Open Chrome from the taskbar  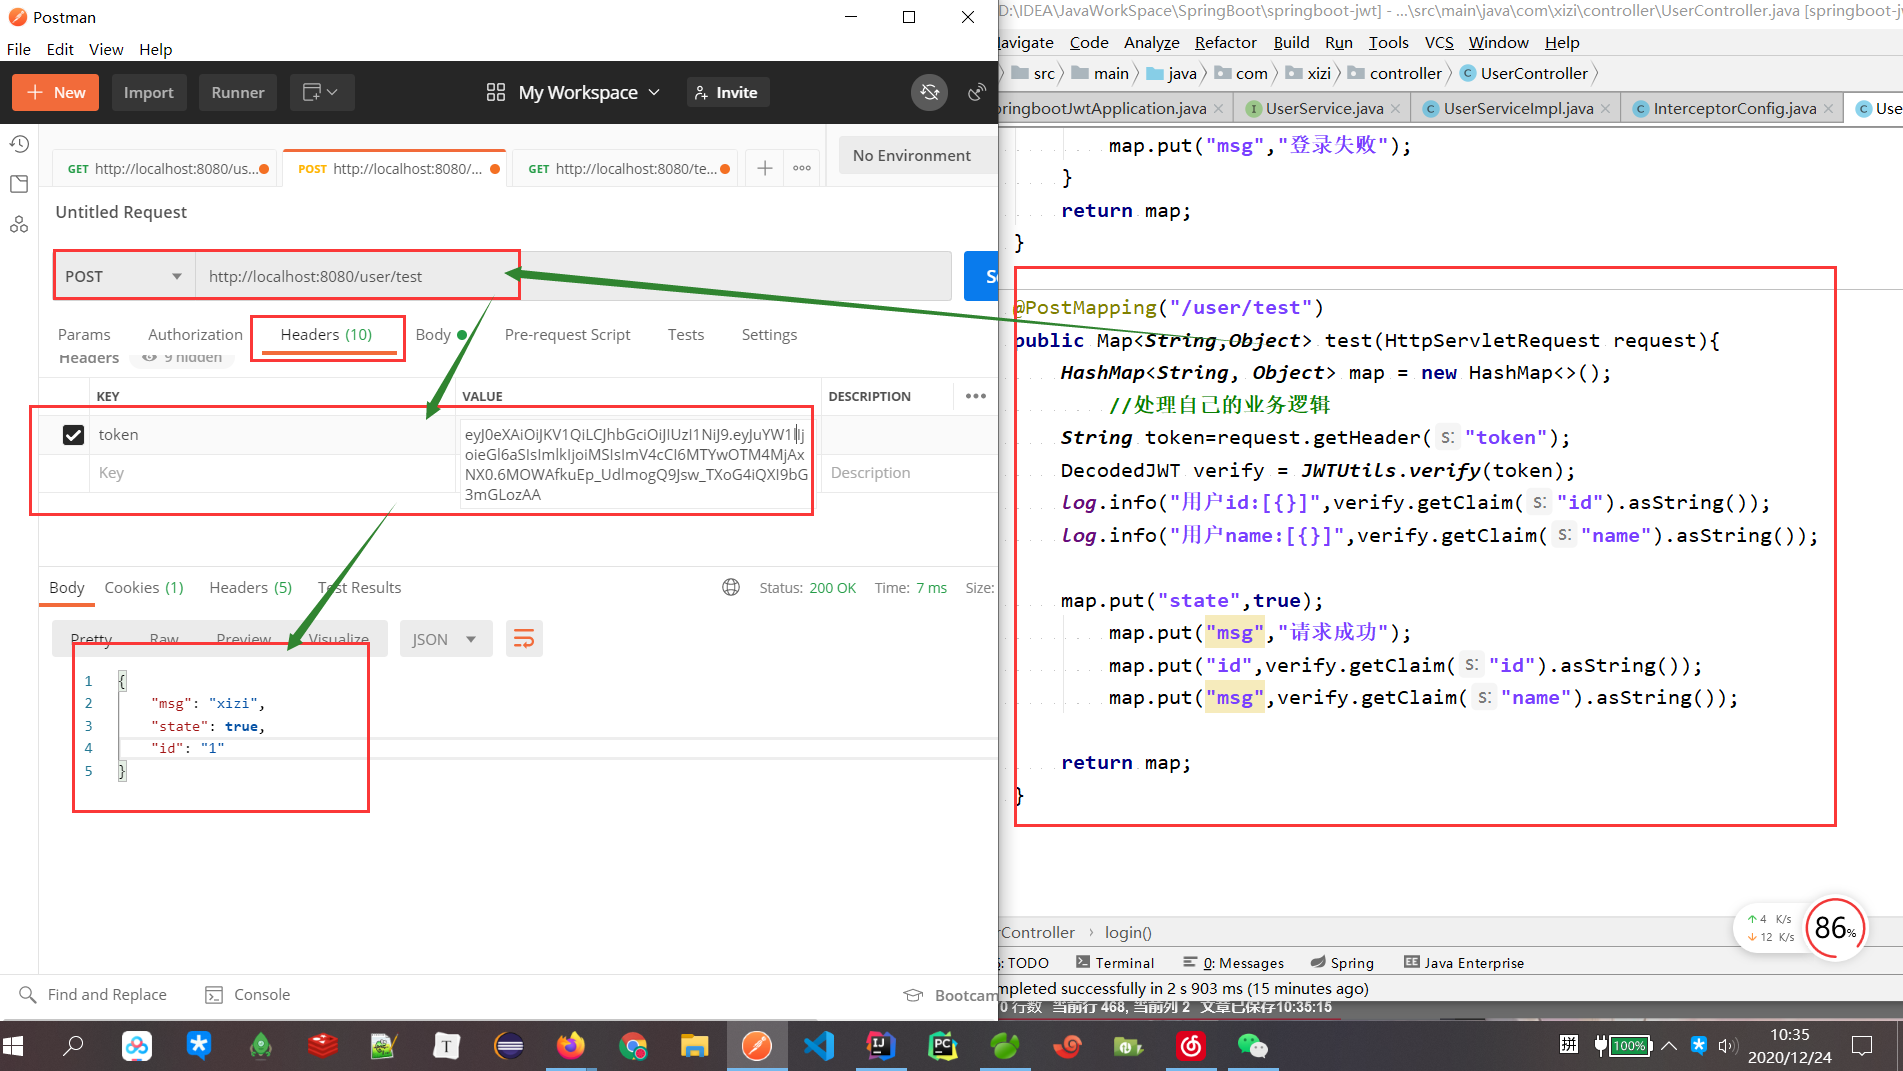pyautogui.click(x=633, y=1046)
